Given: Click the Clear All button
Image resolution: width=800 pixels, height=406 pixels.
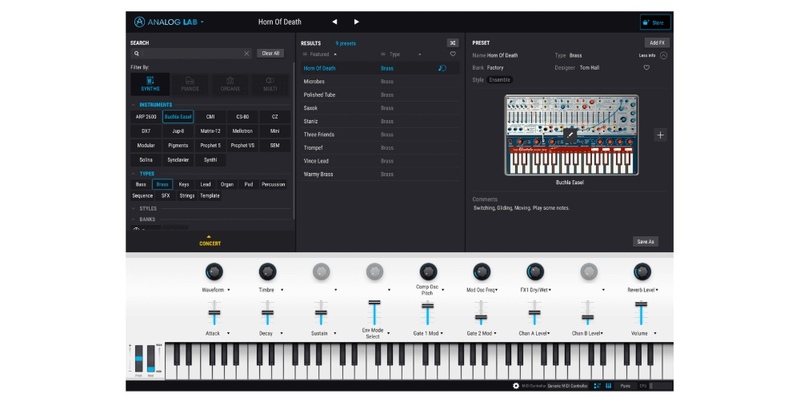Looking at the screenshot, I should pos(270,54).
